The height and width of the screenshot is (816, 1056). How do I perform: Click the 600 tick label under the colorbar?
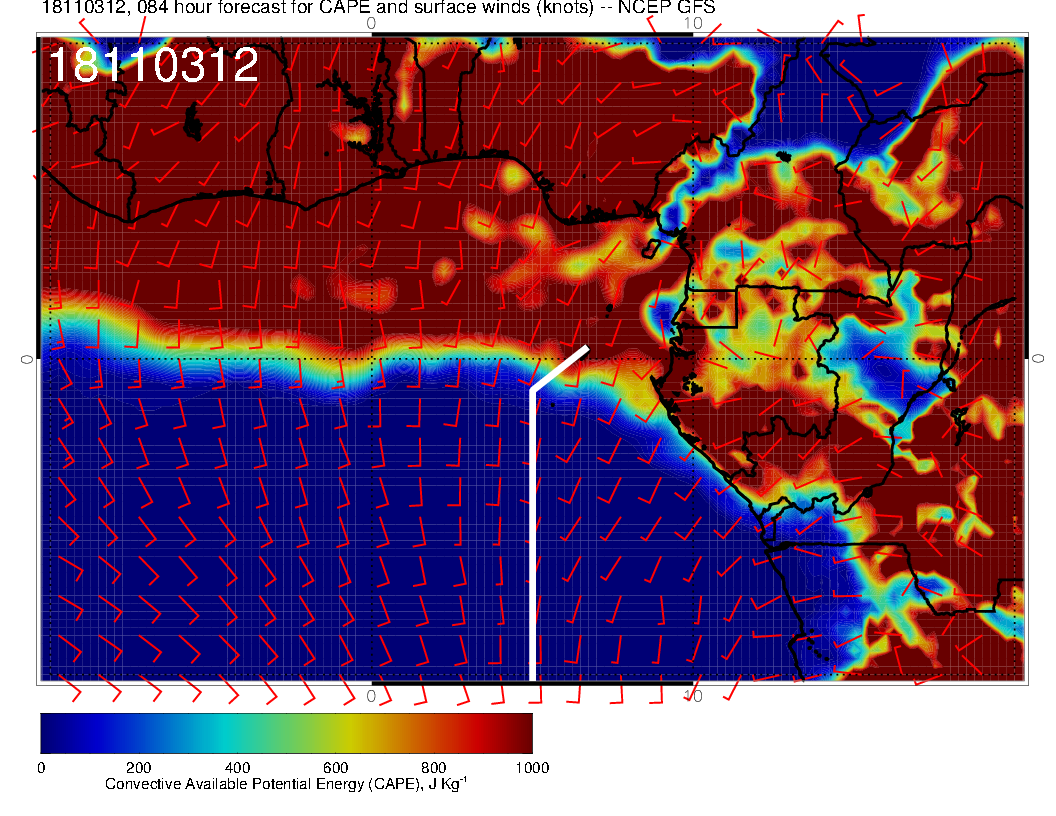coord(335,768)
